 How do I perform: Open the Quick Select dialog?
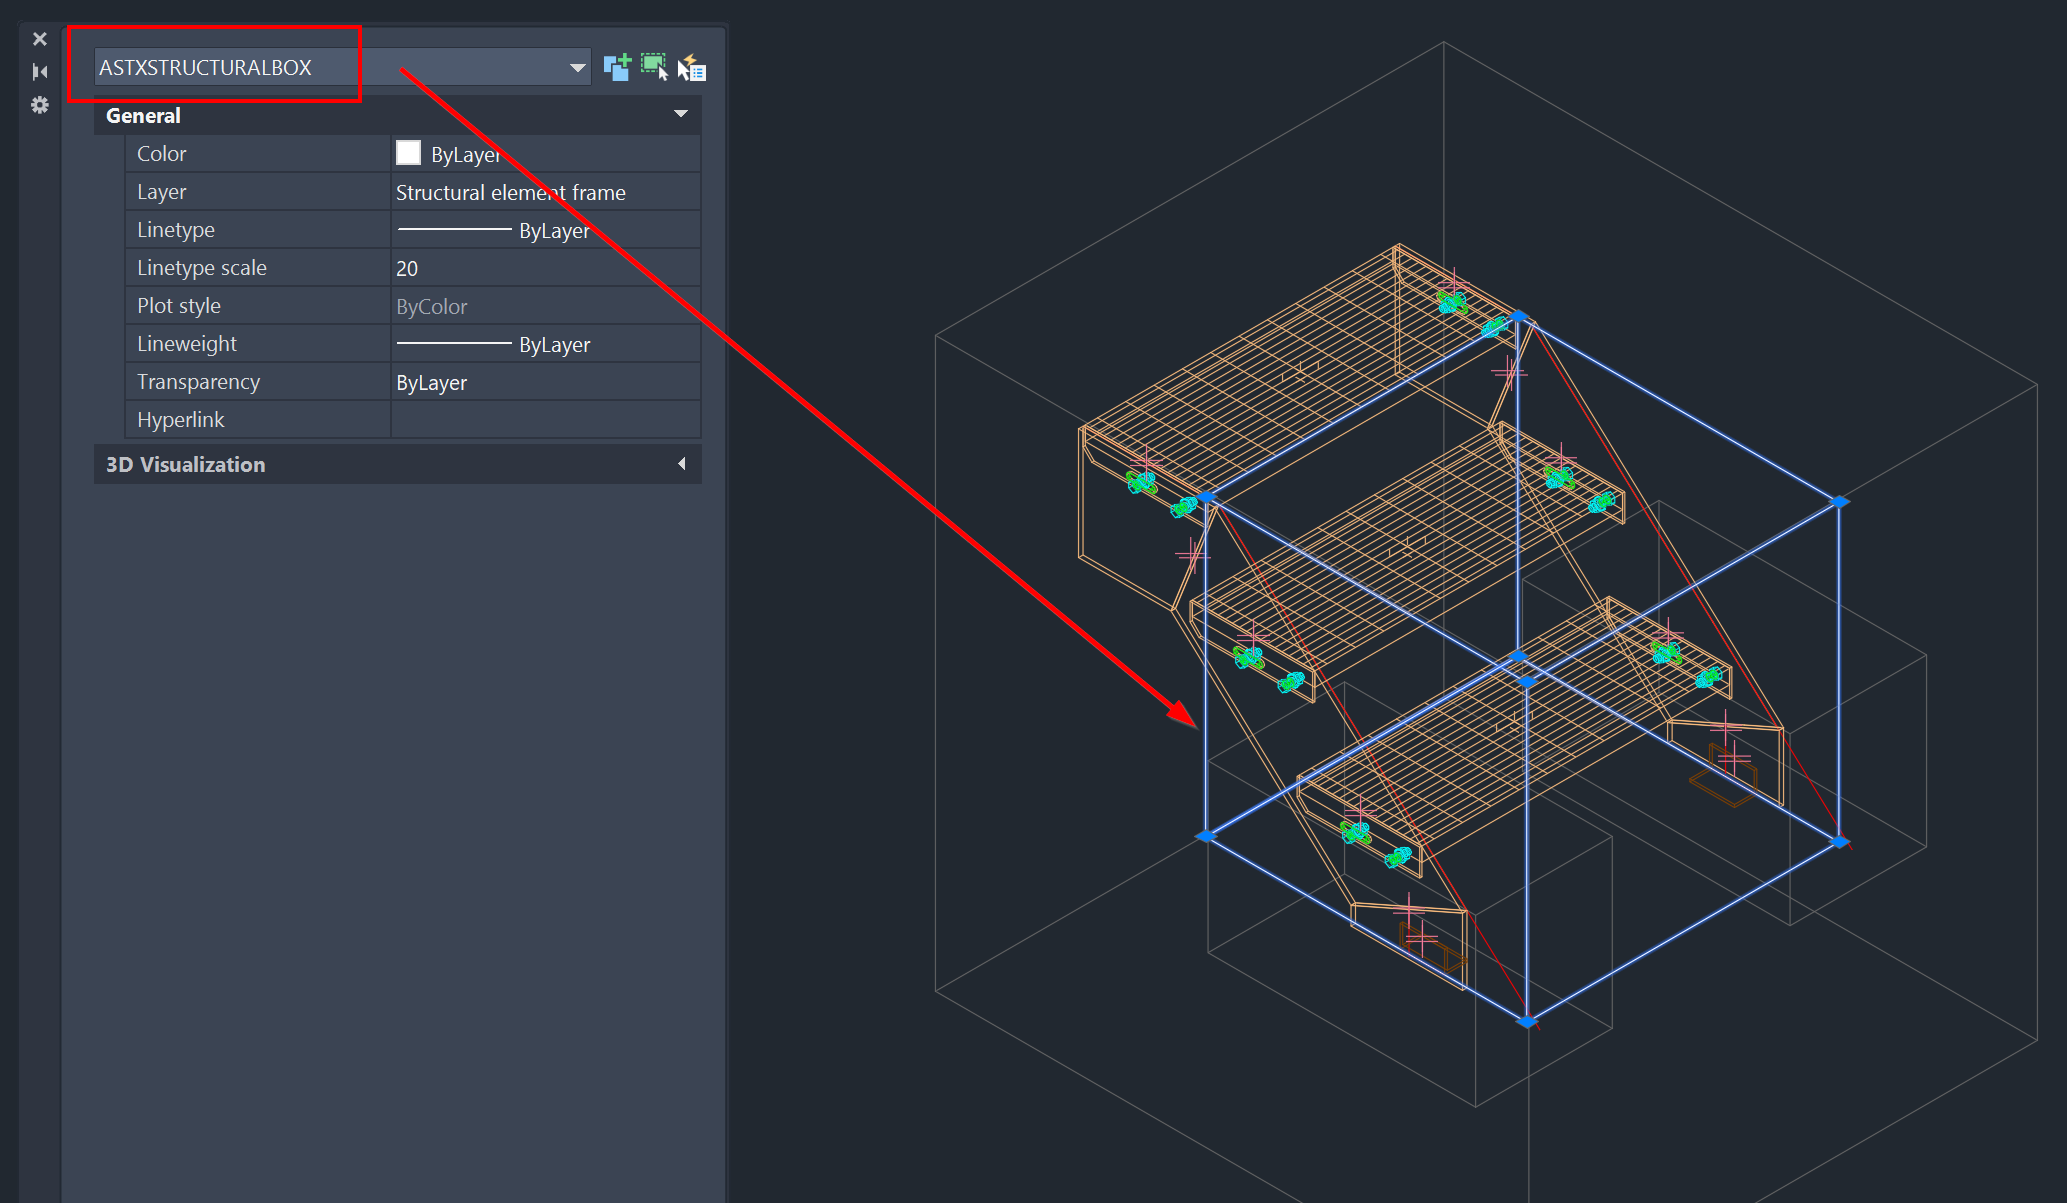[692, 67]
